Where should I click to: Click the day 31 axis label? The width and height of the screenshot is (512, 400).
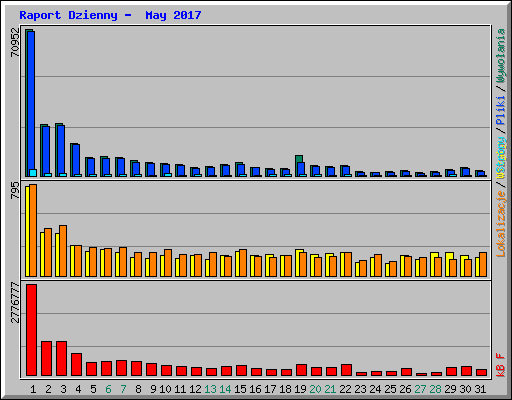pos(480,389)
